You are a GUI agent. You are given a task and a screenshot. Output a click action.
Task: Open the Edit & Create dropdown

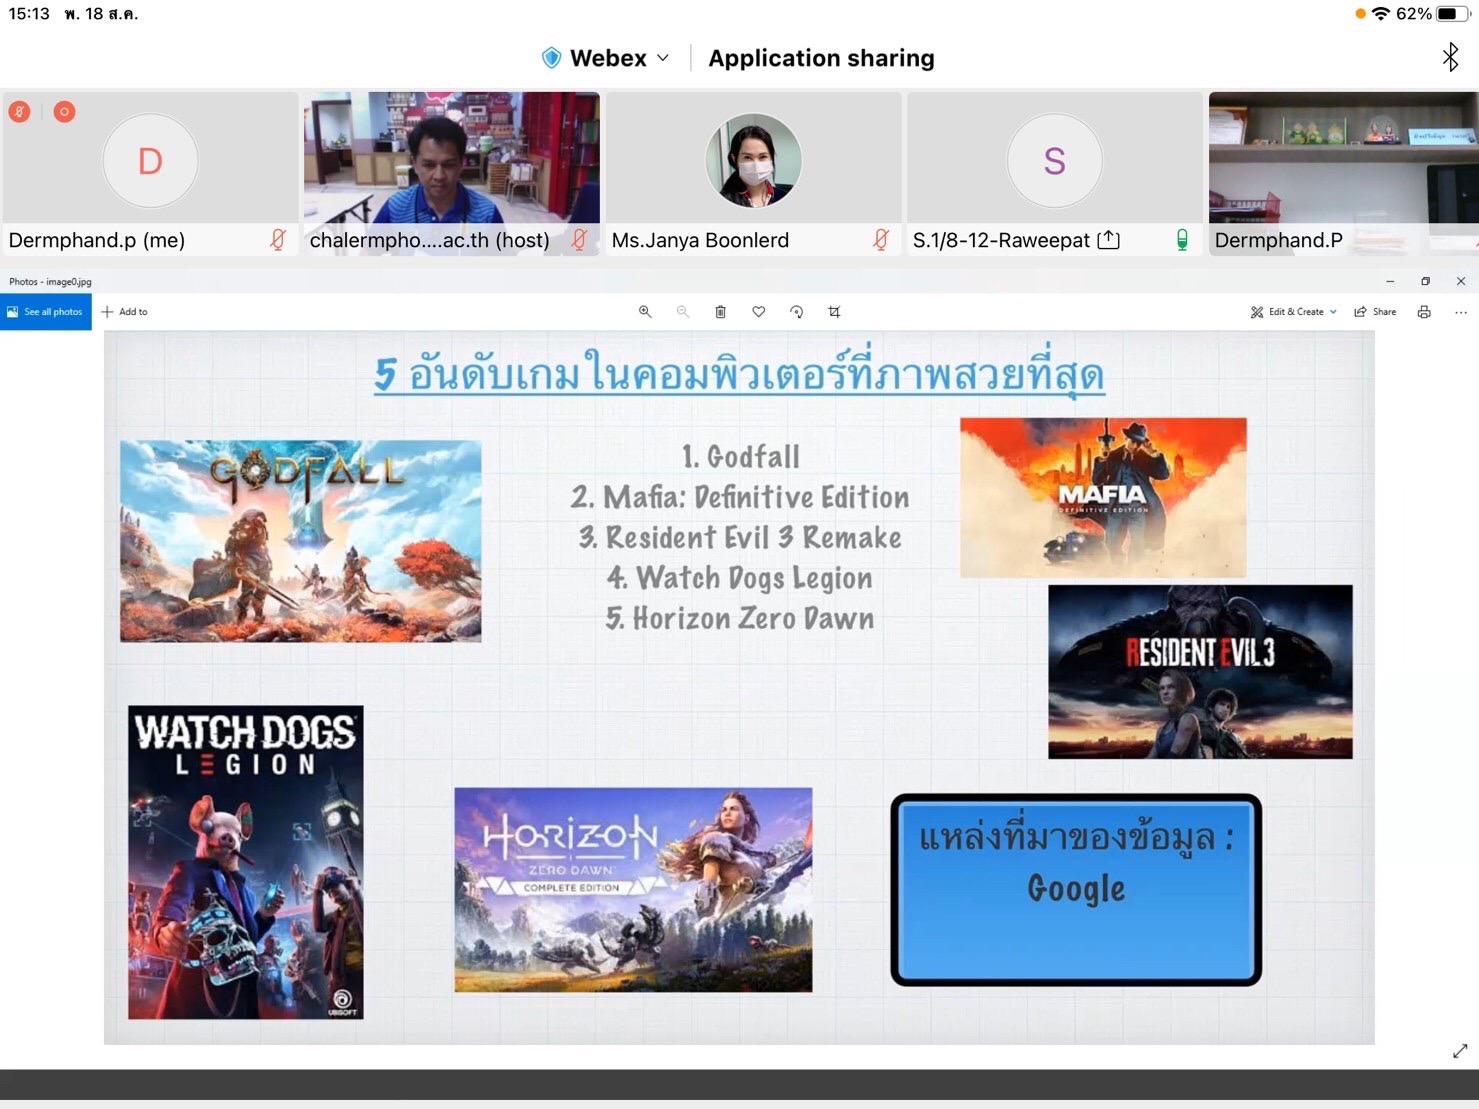[1293, 312]
